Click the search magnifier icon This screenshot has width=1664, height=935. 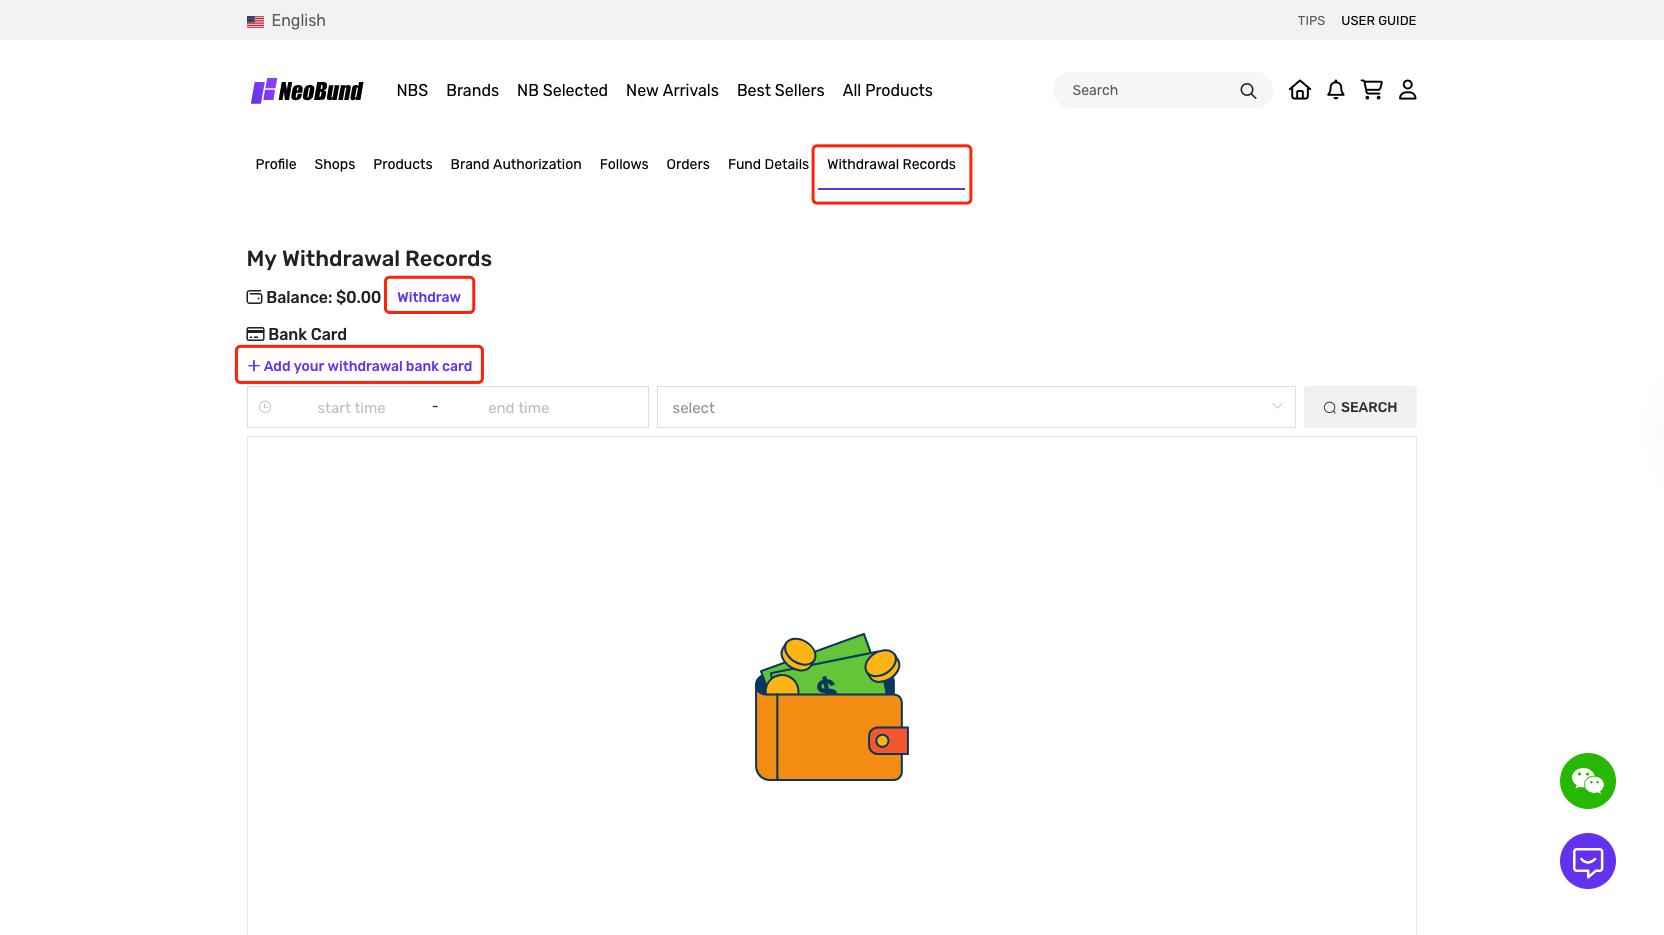click(x=1248, y=91)
